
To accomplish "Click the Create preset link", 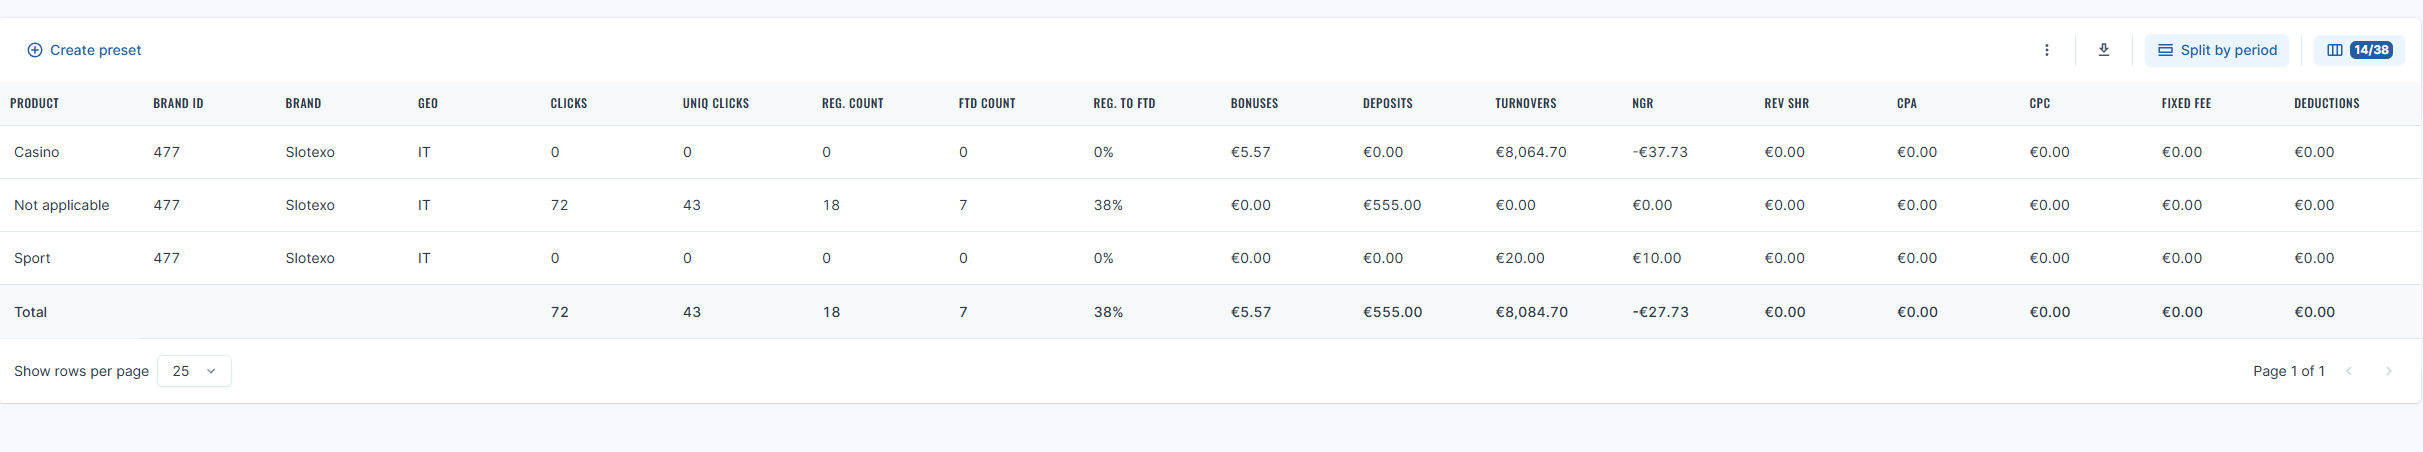I will pos(95,50).
